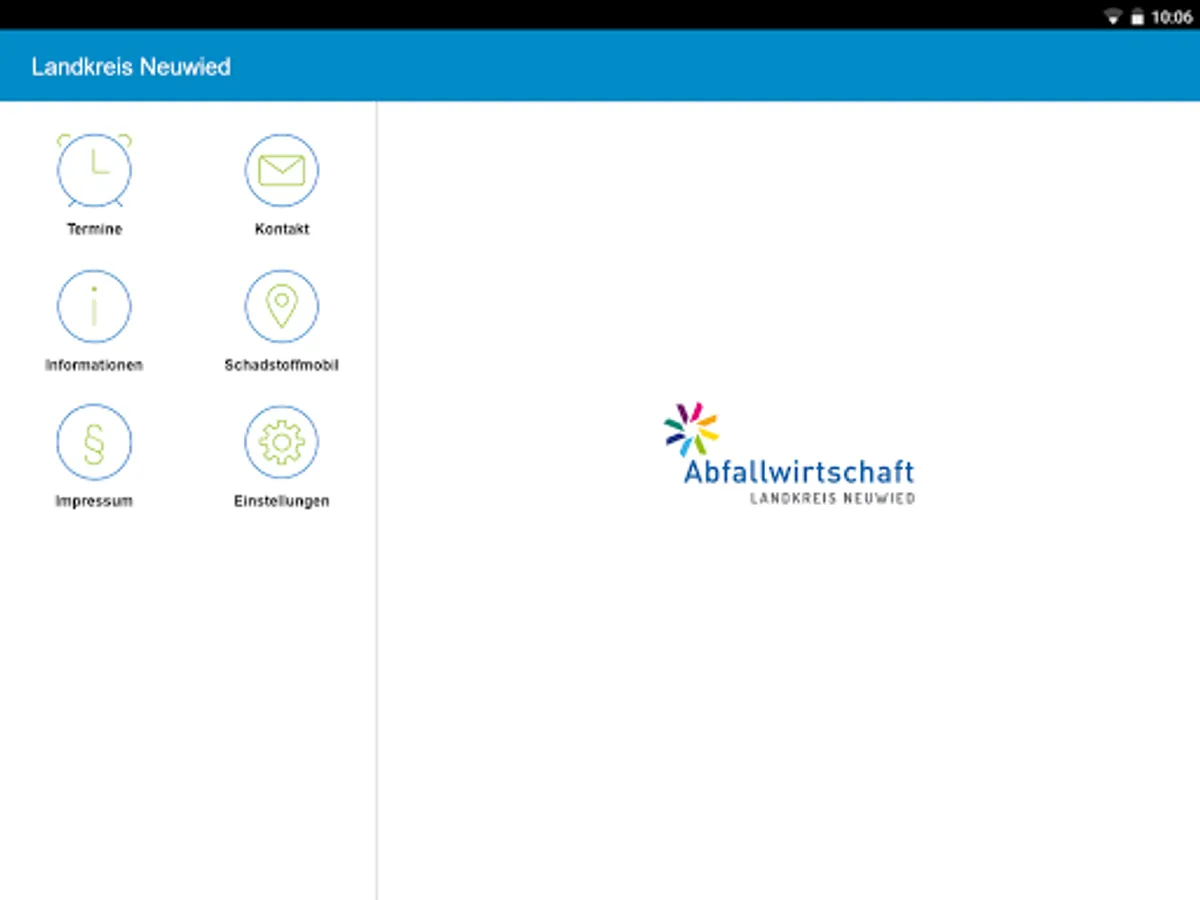Open the Kontakt envelope icon
Viewport: 1200px width, 900px height.
coord(282,171)
